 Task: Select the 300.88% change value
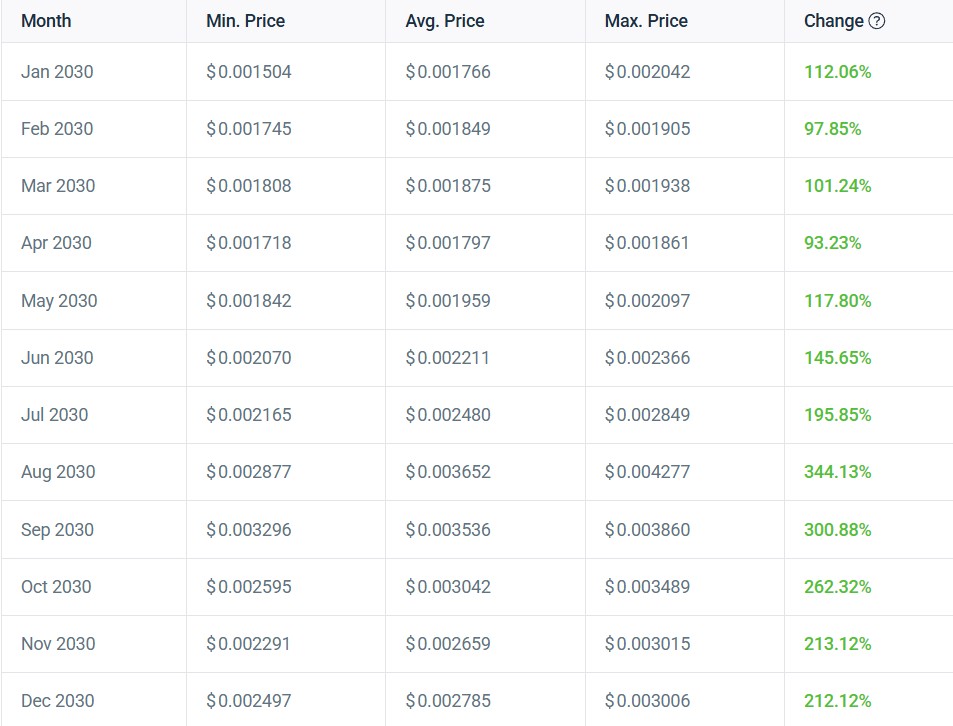[837, 530]
